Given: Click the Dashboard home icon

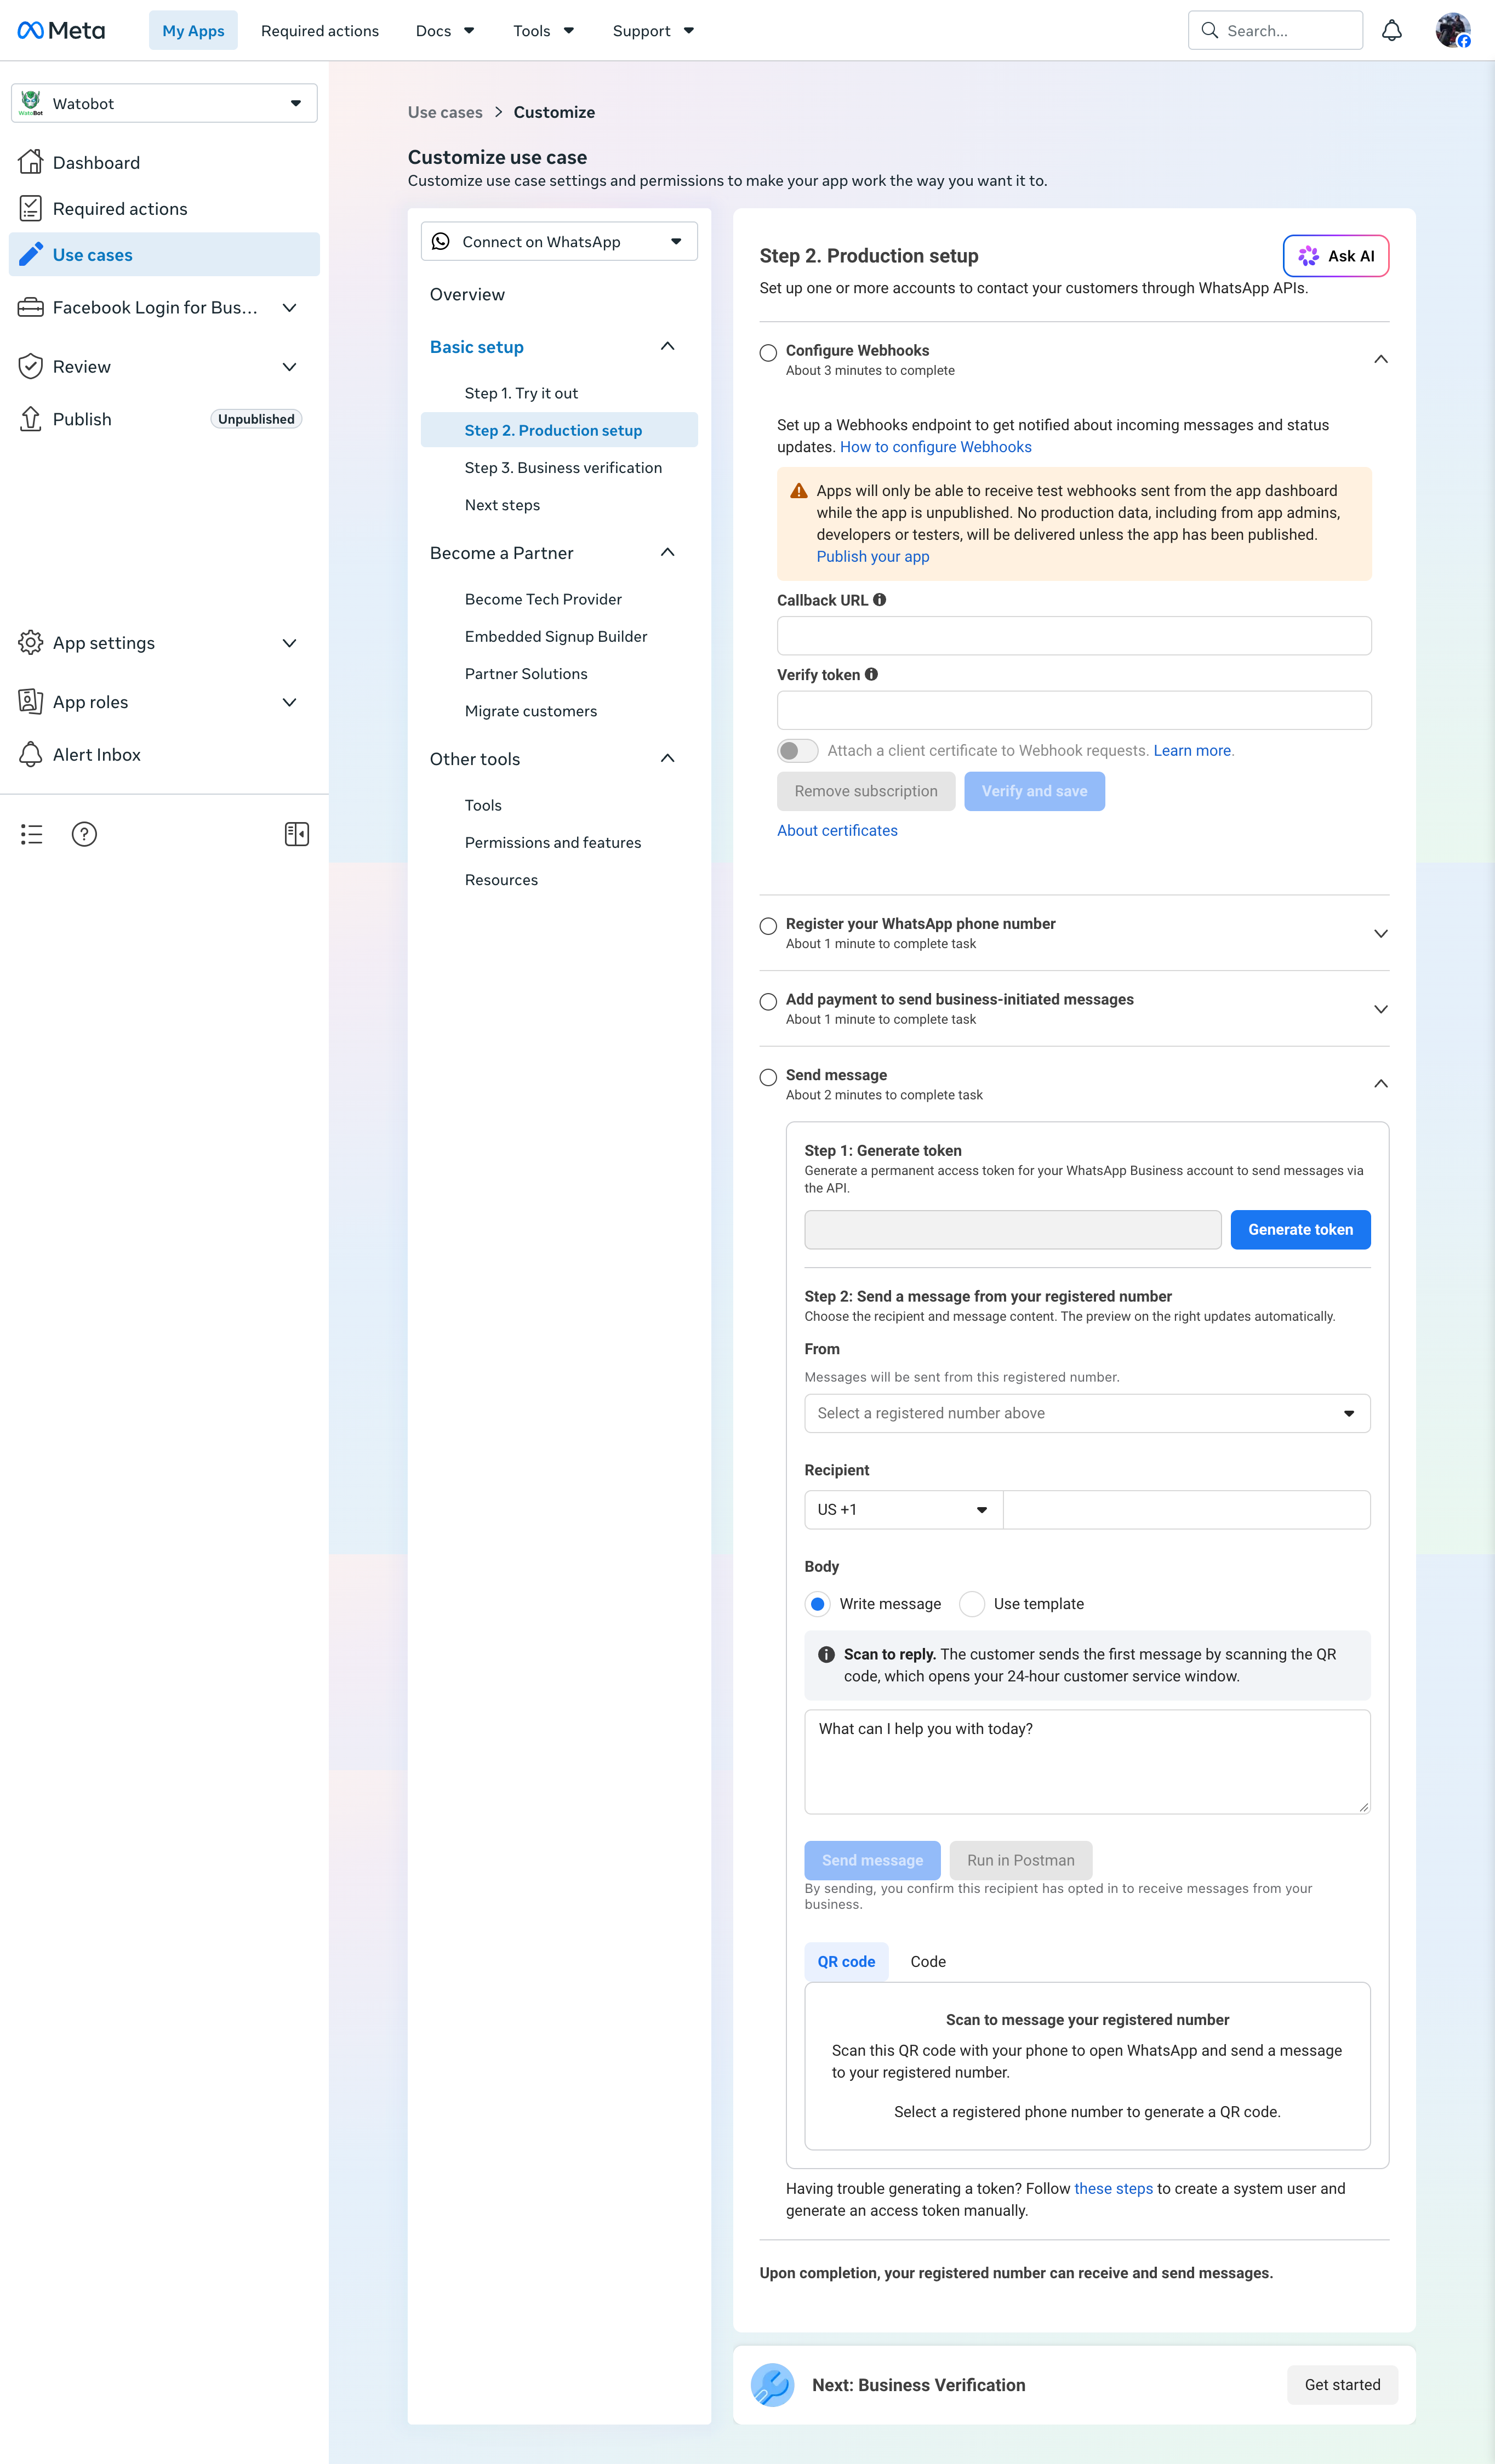Looking at the screenshot, I should click(31, 162).
